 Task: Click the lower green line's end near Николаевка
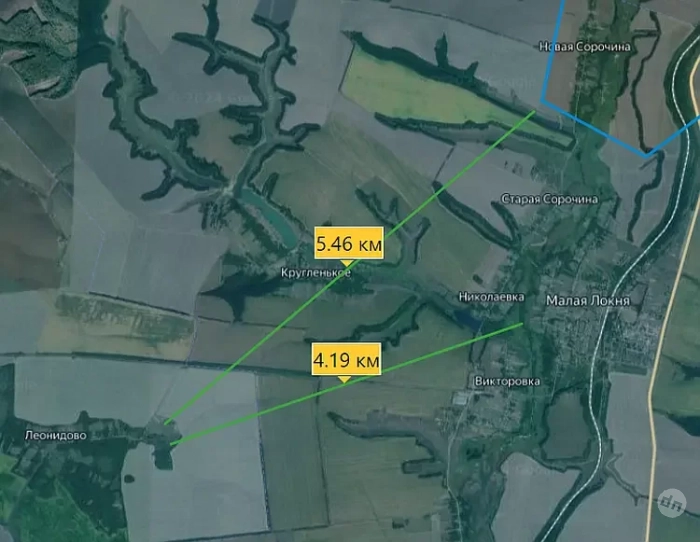pos(522,324)
